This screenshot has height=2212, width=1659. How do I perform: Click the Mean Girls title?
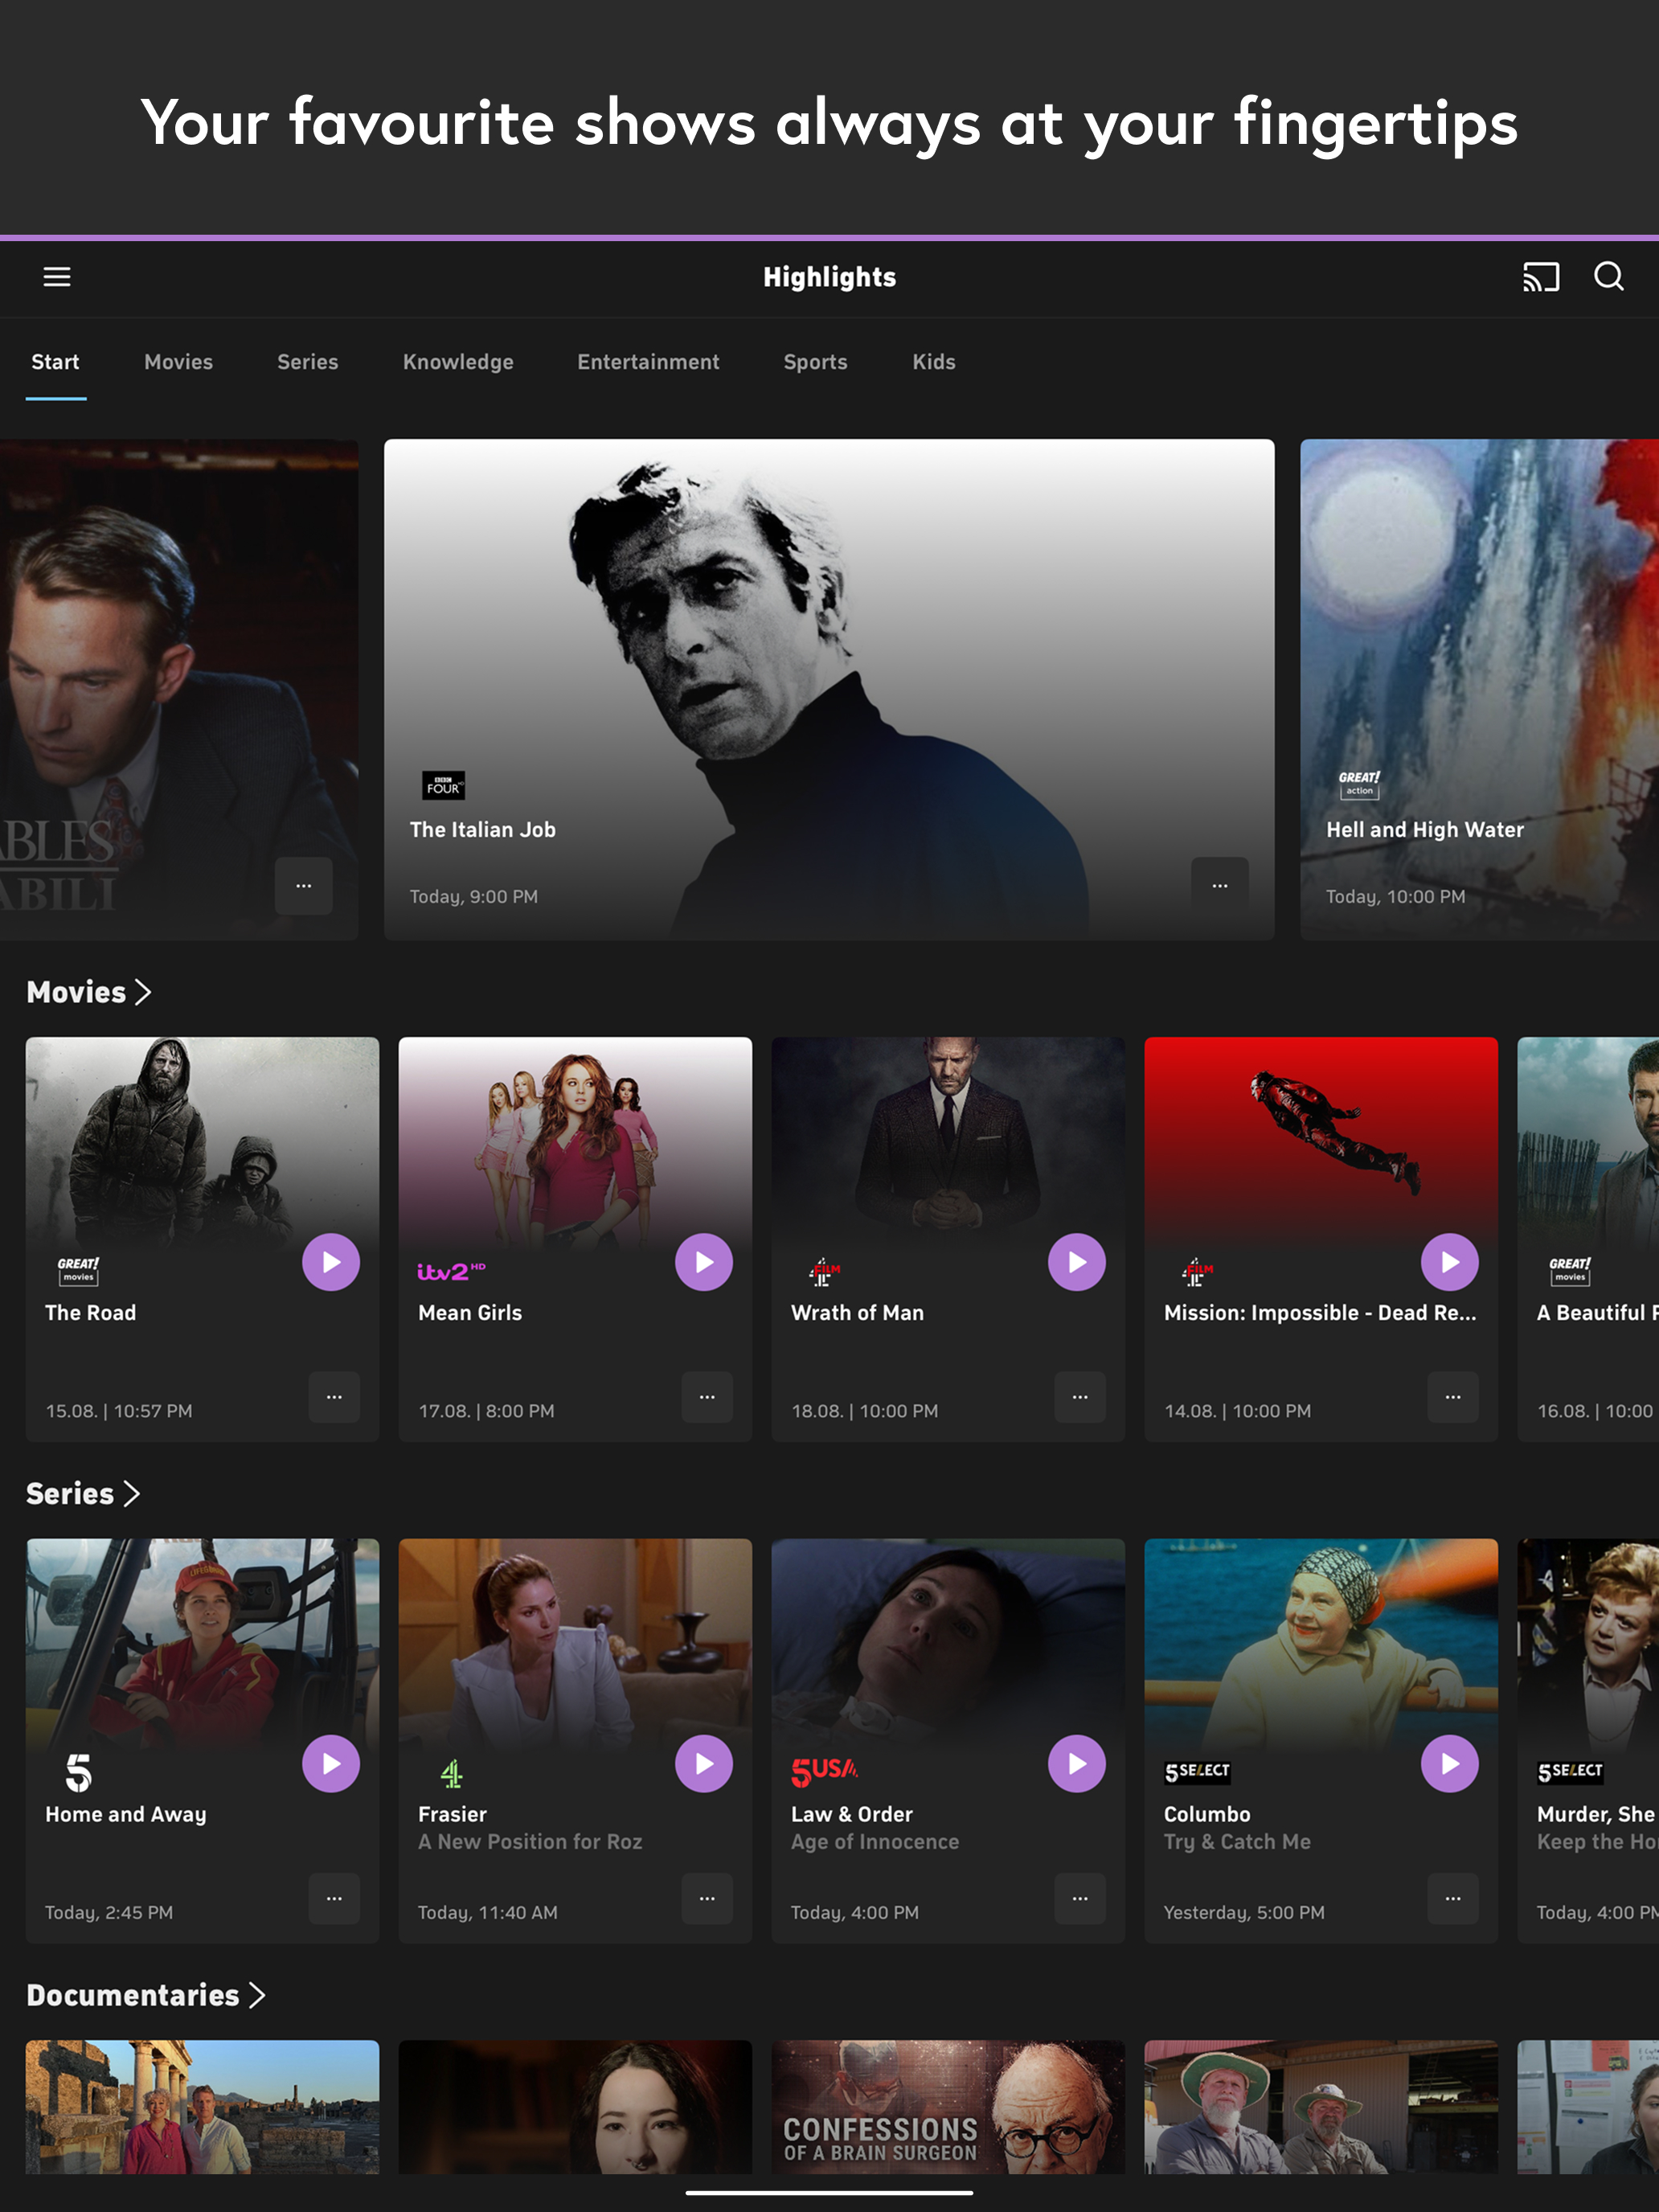pos(470,1313)
